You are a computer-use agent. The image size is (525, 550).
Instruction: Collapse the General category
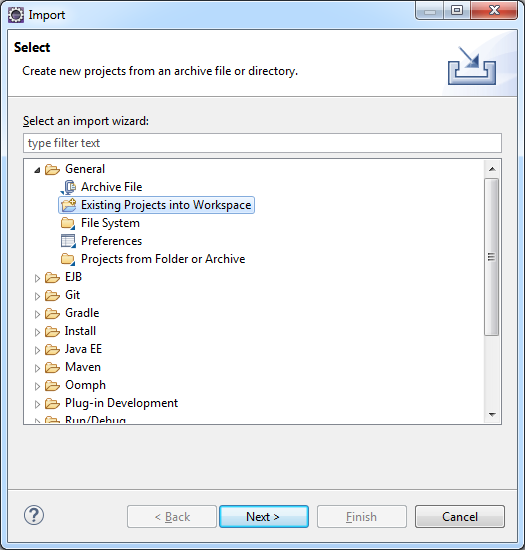click(37, 170)
